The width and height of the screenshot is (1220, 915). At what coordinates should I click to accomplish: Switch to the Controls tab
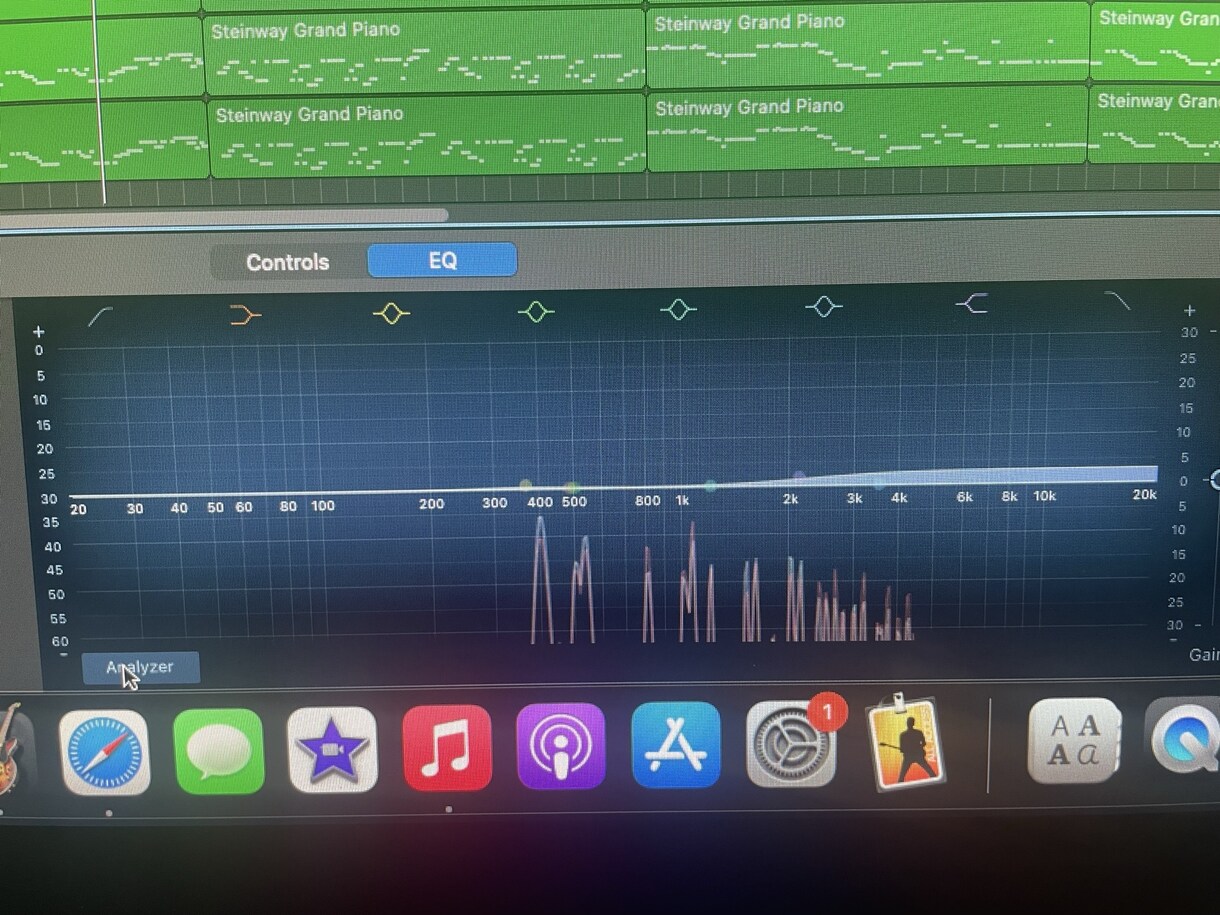click(288, 262)
